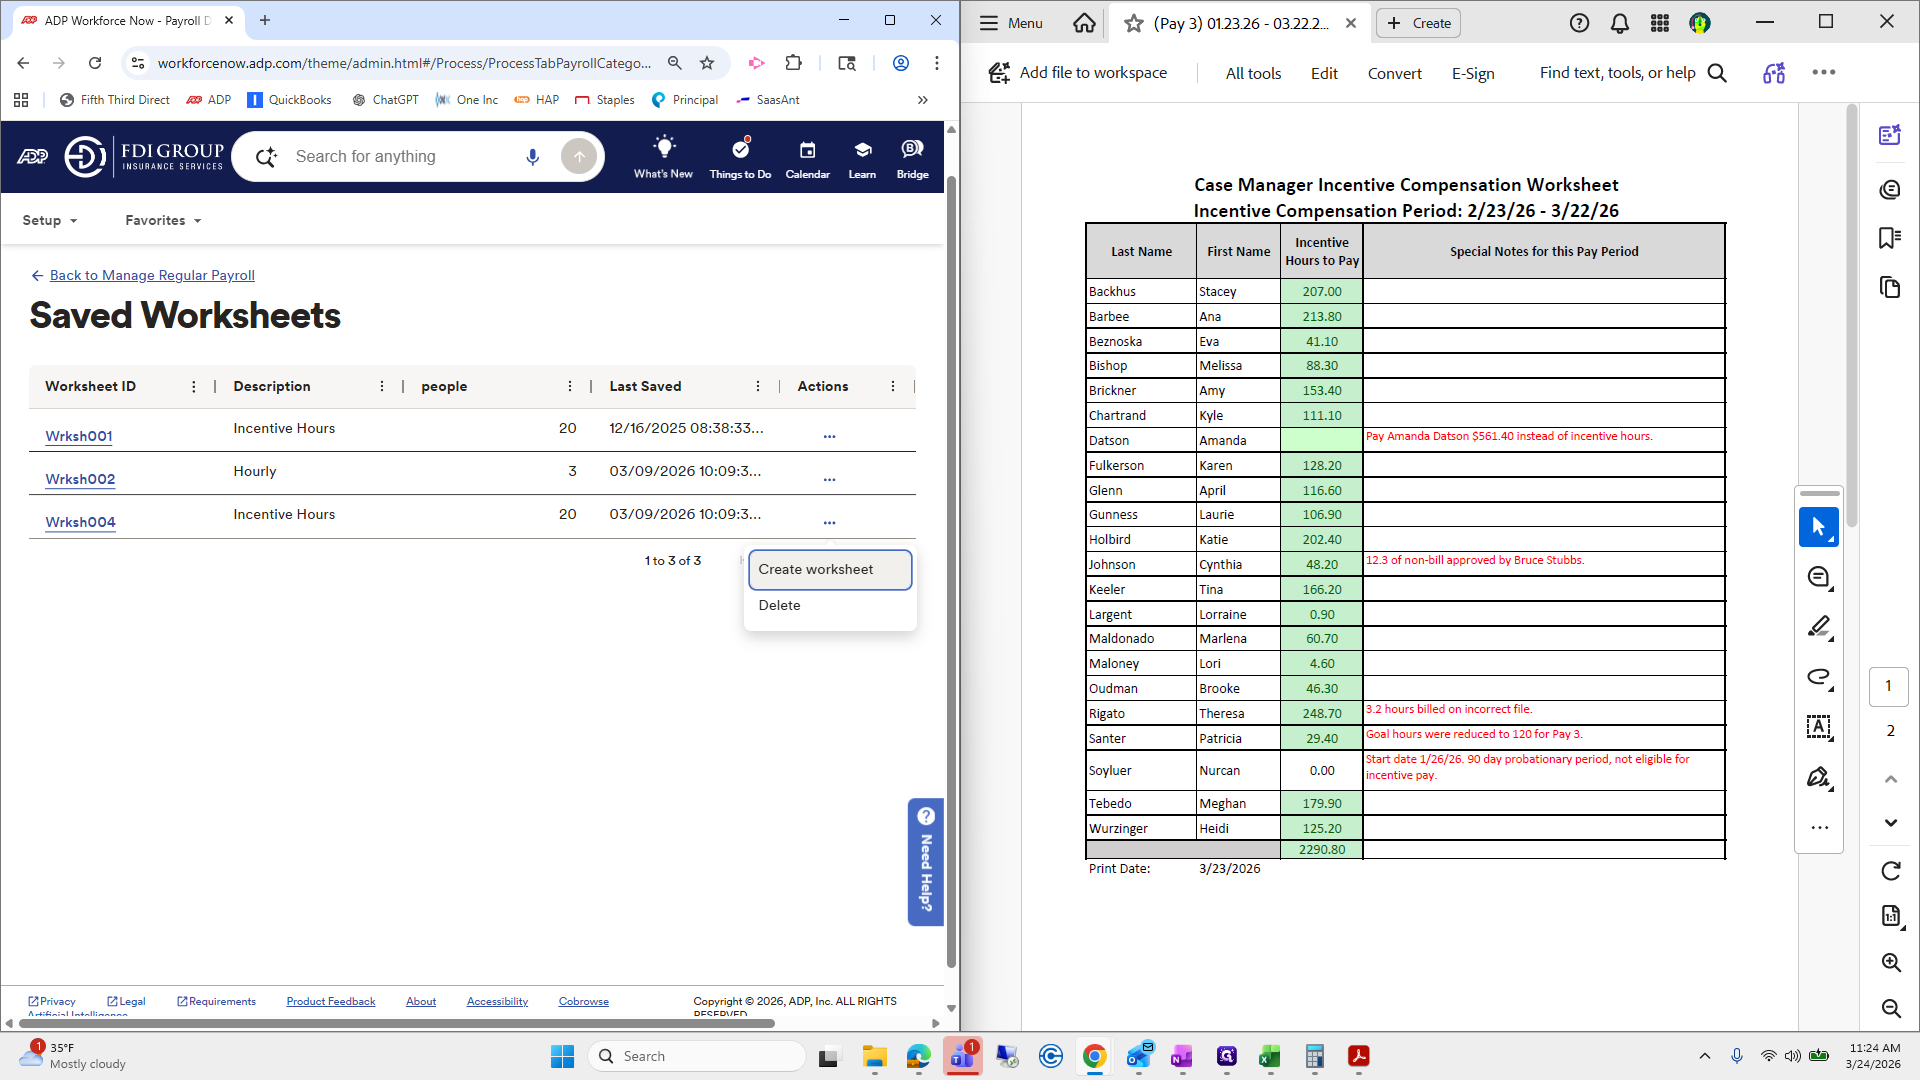Zoom out using the magnifier minus icon
1920x1080 pixels.
[x=1891, y=1009]
